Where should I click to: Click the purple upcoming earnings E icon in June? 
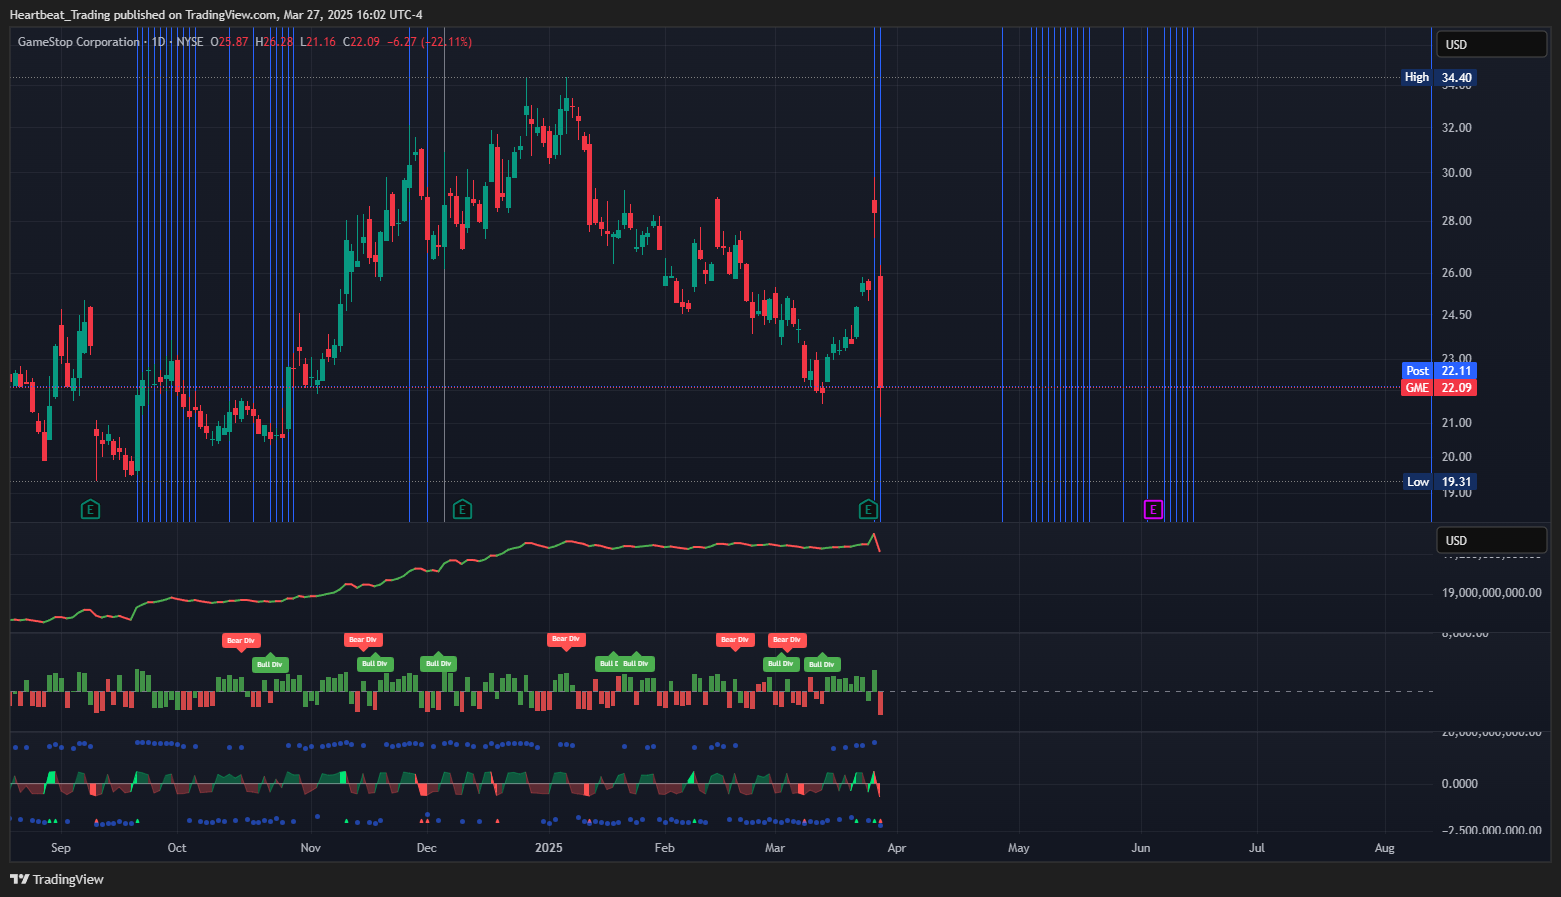click(x=1153, y=510)
